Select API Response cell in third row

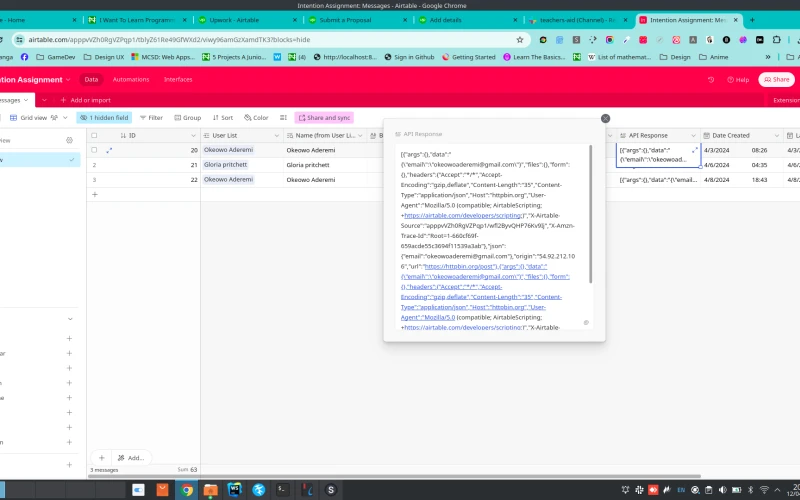[x=658, y=180]
